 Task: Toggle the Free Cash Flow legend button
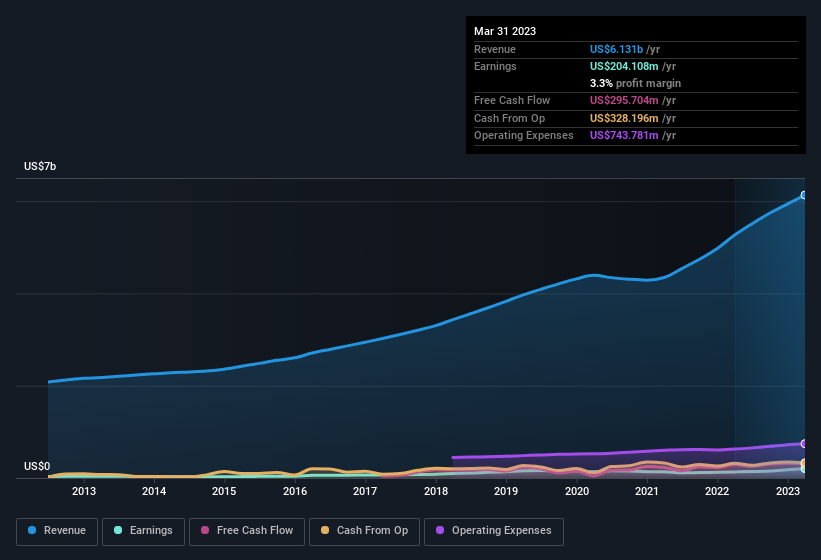[x=247, y=531]
